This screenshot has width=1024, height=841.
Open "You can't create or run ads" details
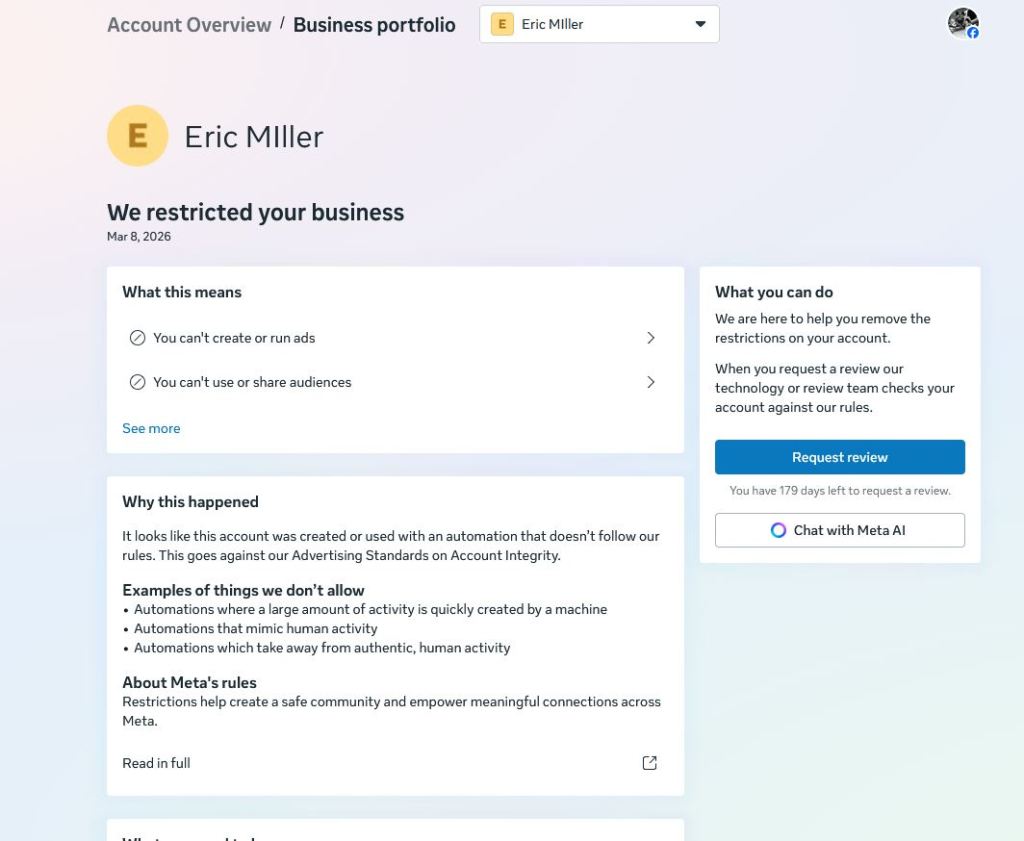pos(234,338)
